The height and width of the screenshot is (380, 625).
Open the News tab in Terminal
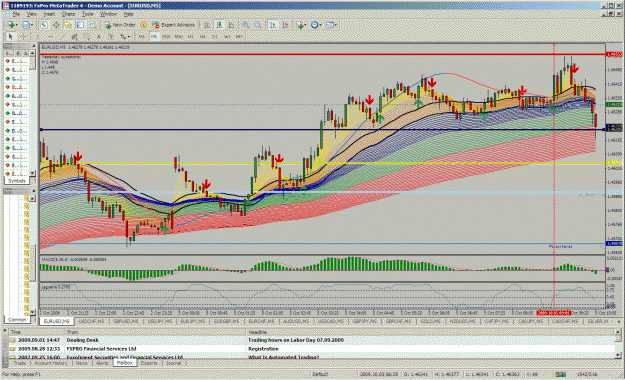81,363
